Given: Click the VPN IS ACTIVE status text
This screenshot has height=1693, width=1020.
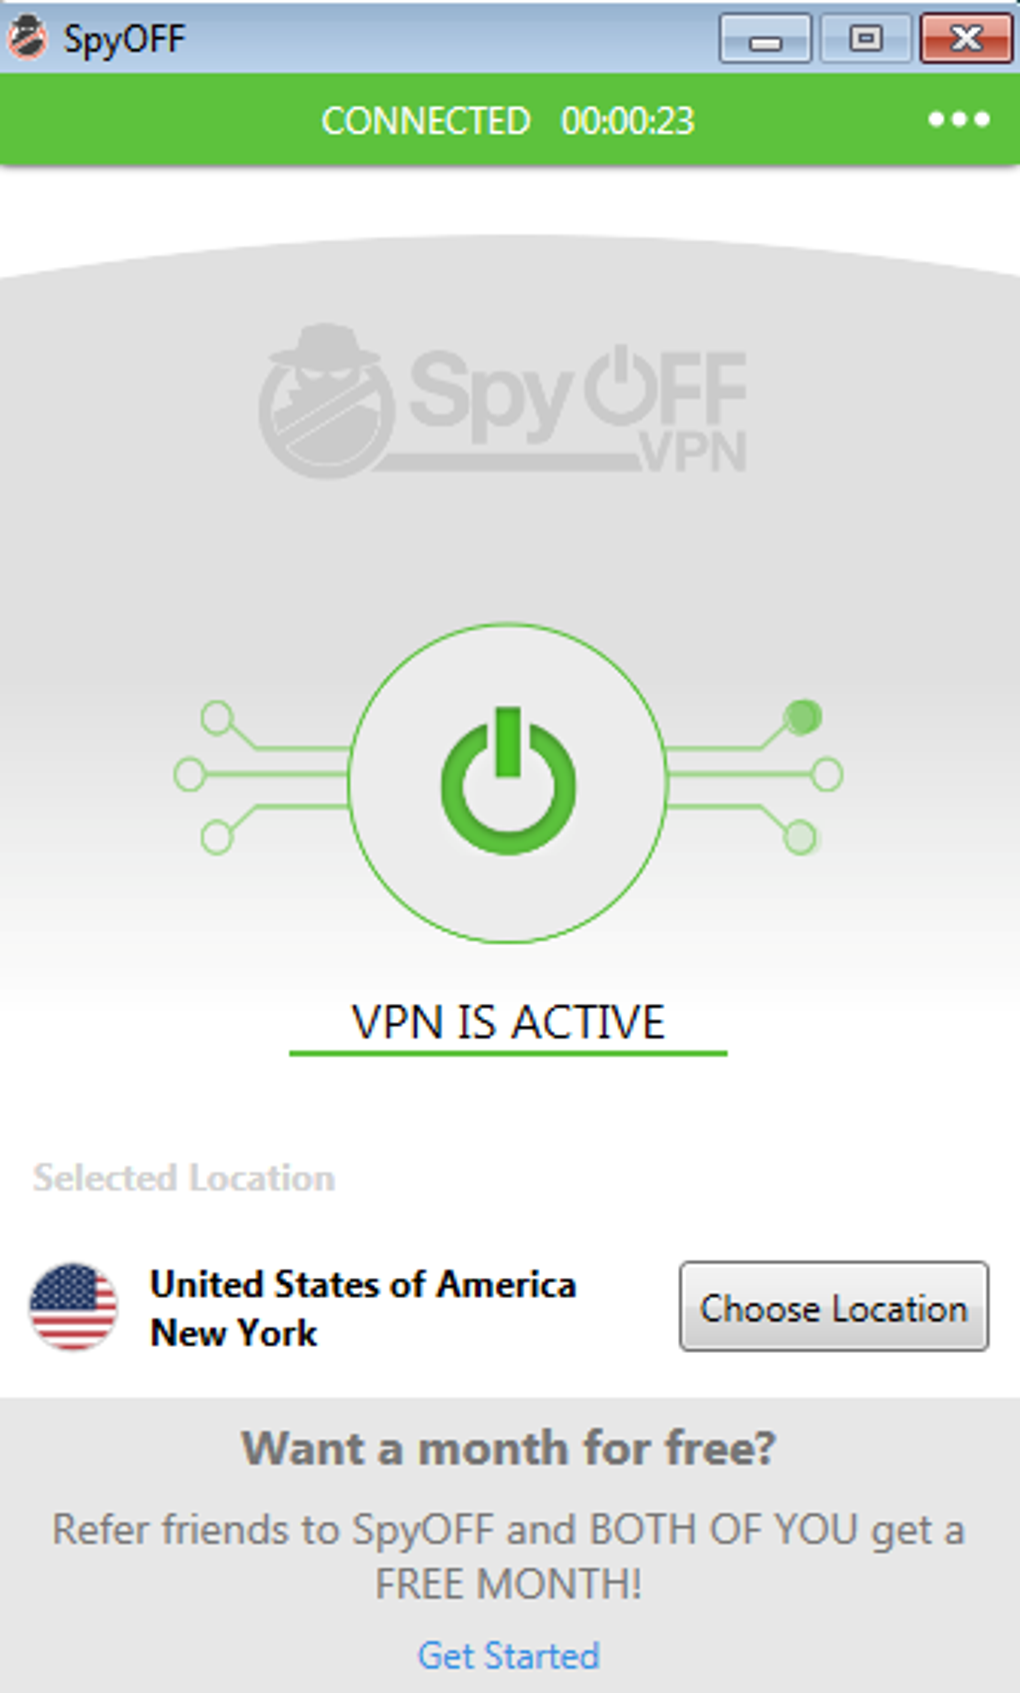Looking at the screenshot, I should [508, 1022].
